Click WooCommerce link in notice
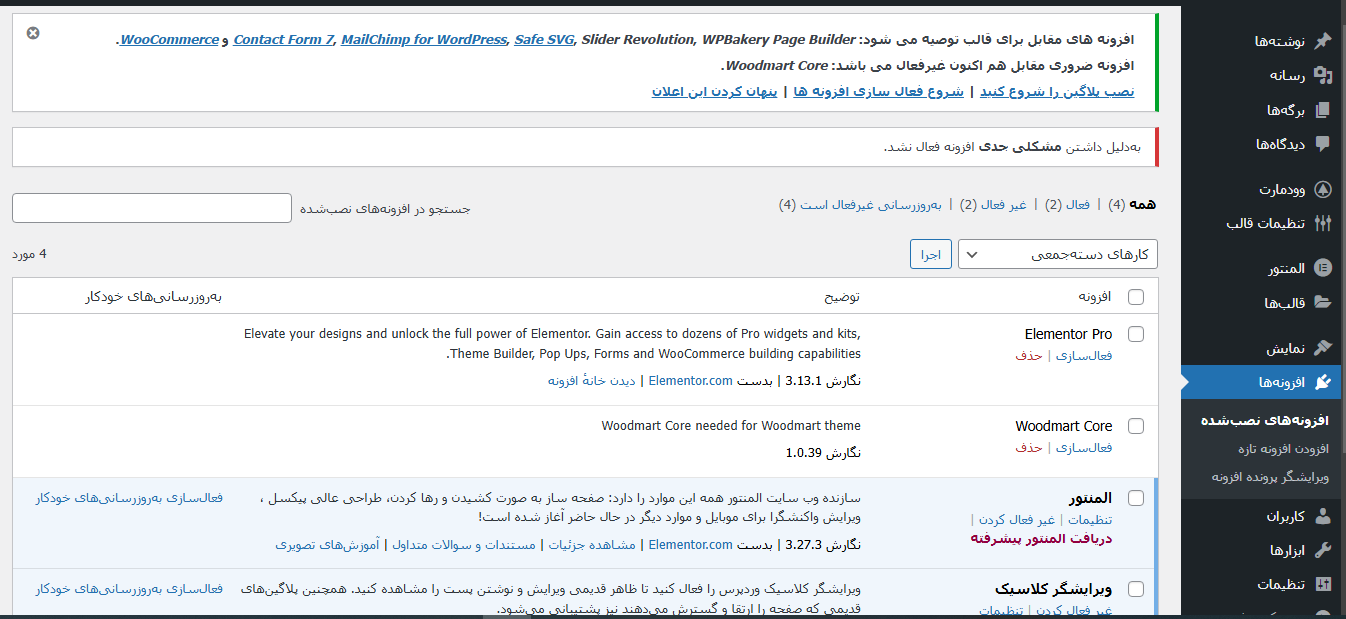Screen dimensions: 1346x619 [170, 39]
